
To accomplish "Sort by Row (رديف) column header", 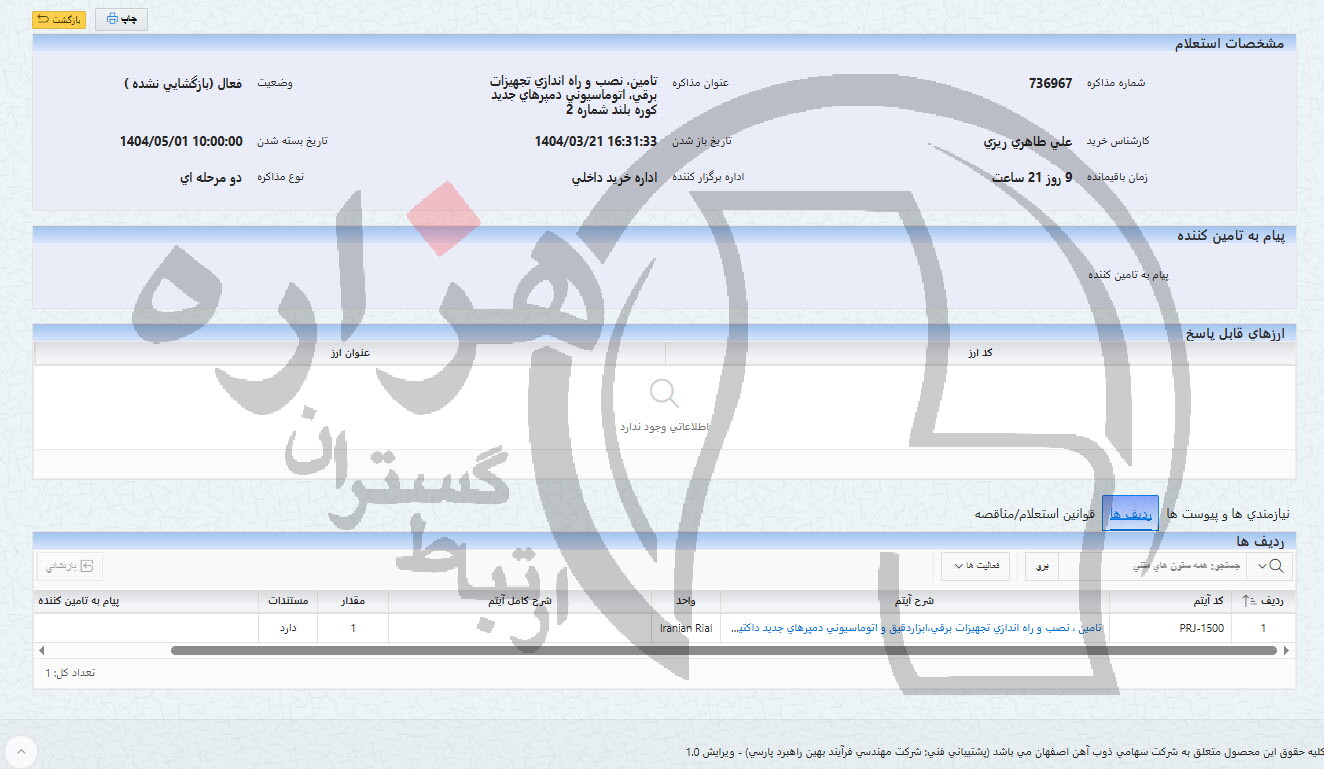I will [x=1265, y=601].
